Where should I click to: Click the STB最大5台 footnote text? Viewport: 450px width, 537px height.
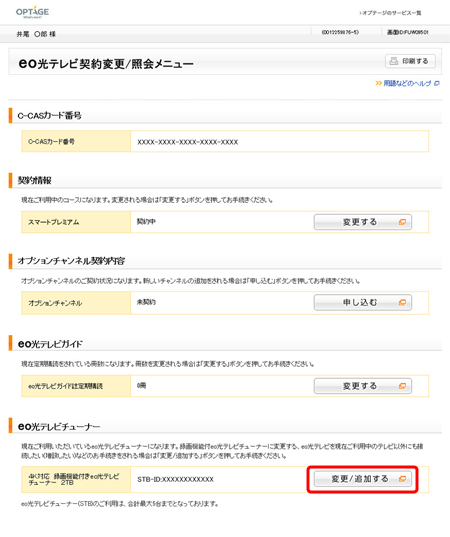[x=120, y=504]
